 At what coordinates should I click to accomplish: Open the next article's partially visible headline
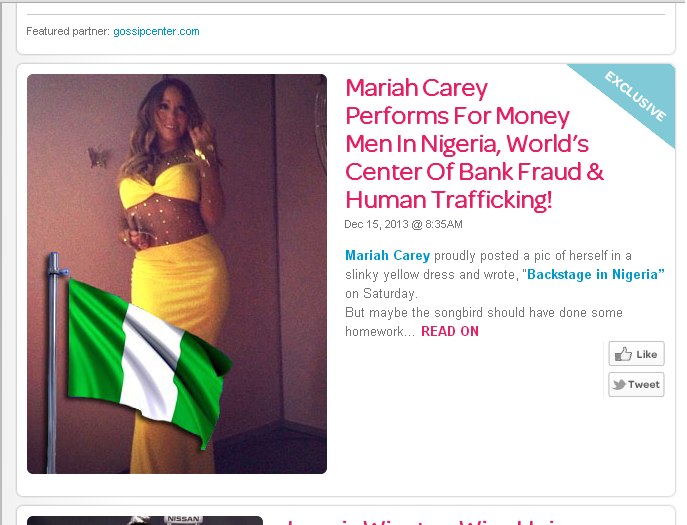pyautogui.click(x=421, y=521)
